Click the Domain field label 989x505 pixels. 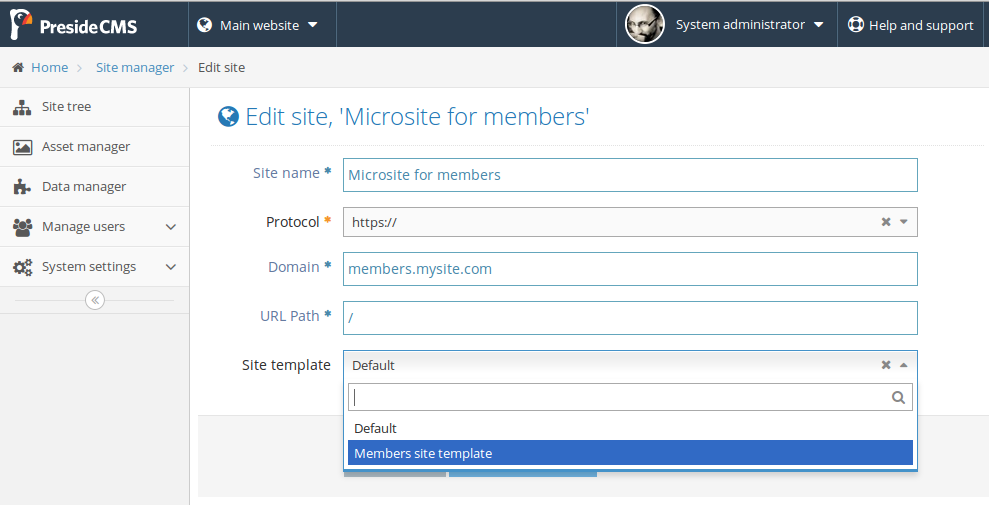[x=294, y=267]
